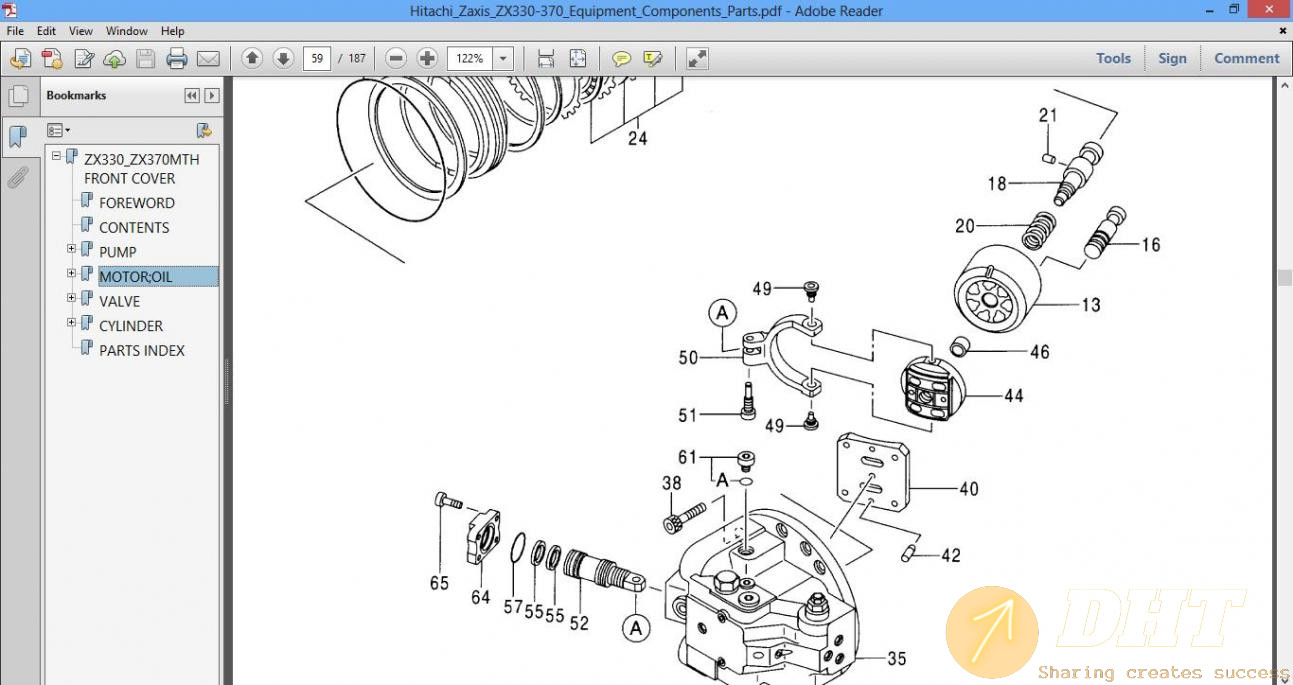Image resolution: width=1293 pixels, height=685 pixels.
Task: Open the Help menu
Action: pos(172,31)
